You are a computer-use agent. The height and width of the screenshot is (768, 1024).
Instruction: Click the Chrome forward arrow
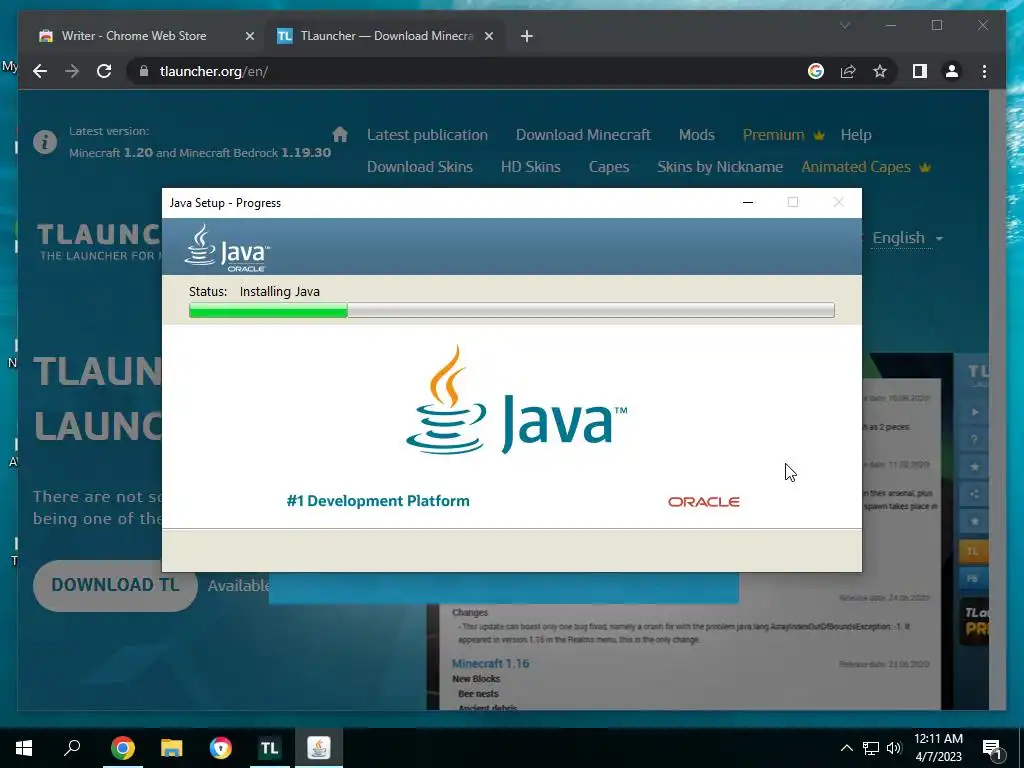tap(72, 71)
